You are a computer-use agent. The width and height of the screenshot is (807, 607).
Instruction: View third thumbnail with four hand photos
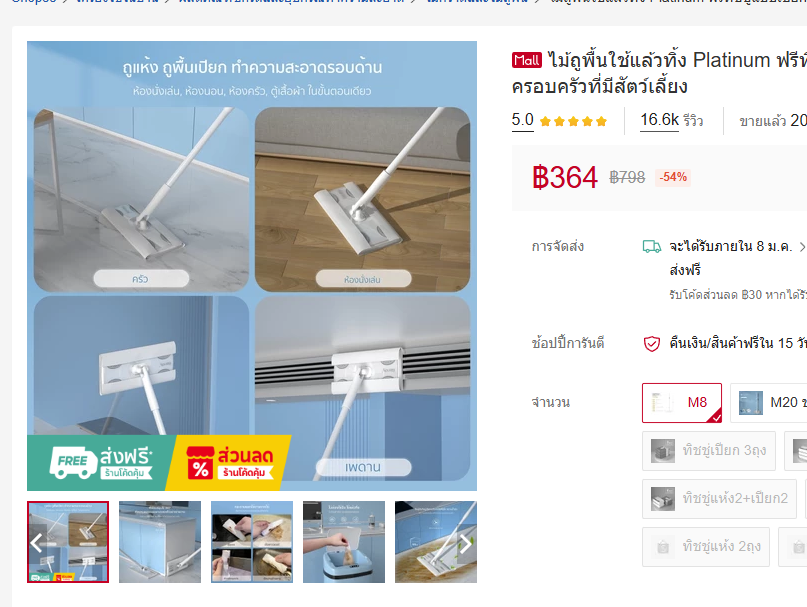252,542
